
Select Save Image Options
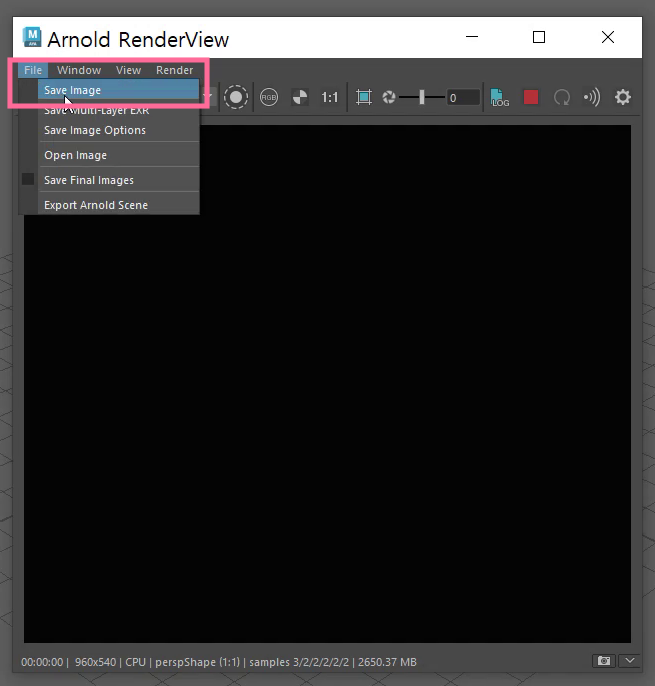click(x=119, y=130)
